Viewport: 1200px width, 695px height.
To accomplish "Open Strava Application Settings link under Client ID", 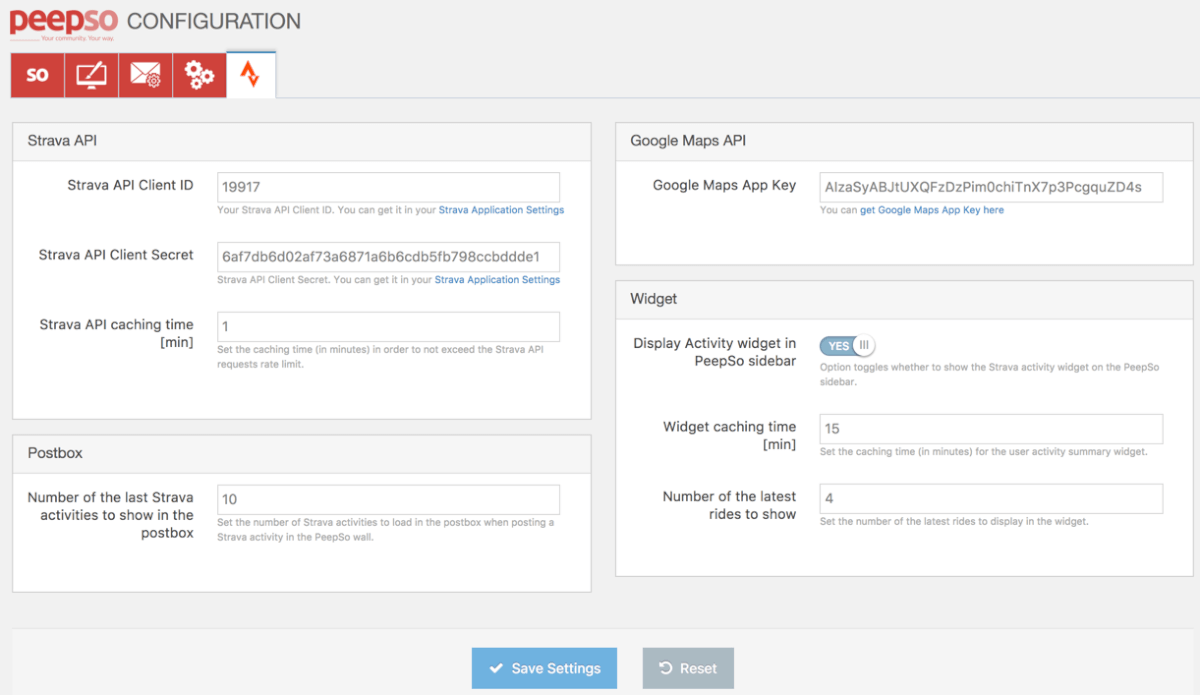I will point(501,210).
